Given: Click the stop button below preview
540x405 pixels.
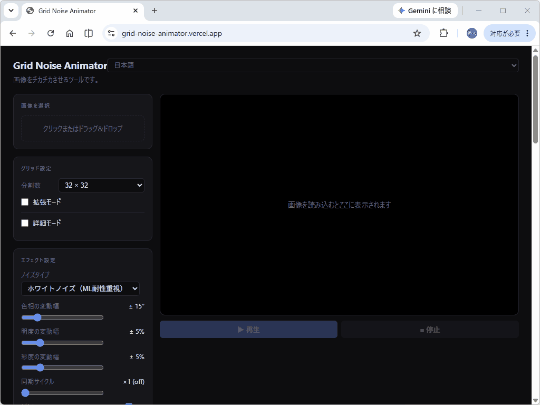Looking at the screenshot, I should pos(430,330).
